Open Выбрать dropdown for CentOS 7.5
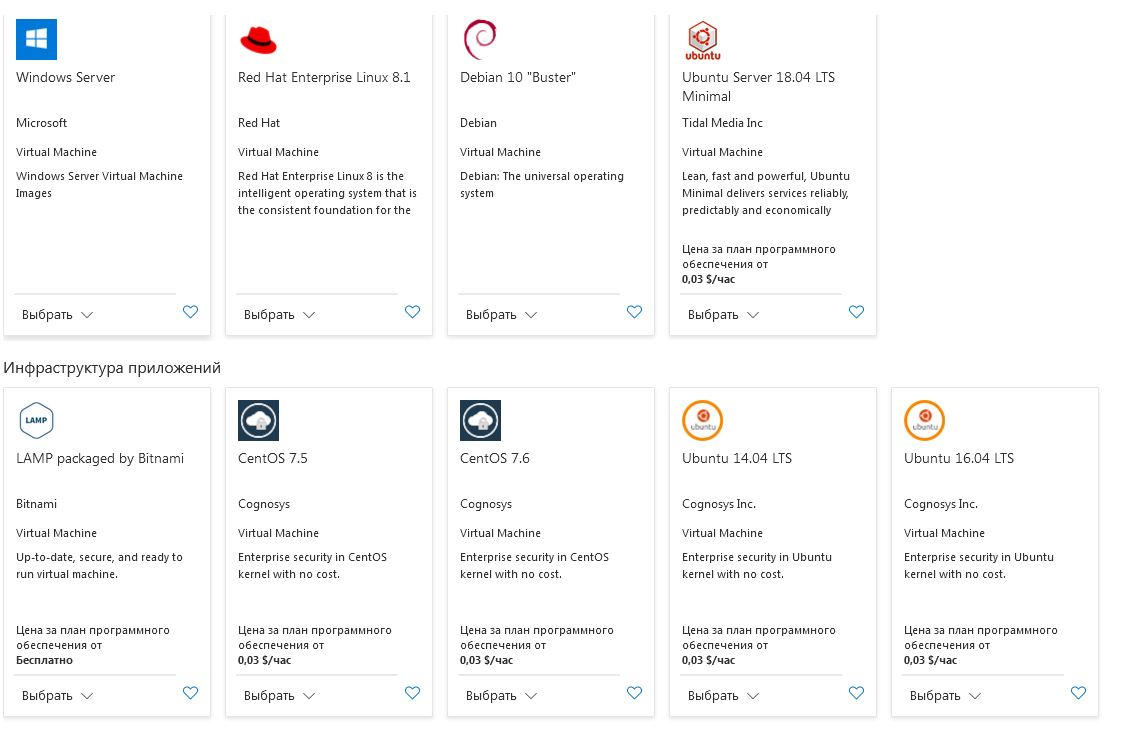Screen dimensions: 1144x732 point(279,696)
